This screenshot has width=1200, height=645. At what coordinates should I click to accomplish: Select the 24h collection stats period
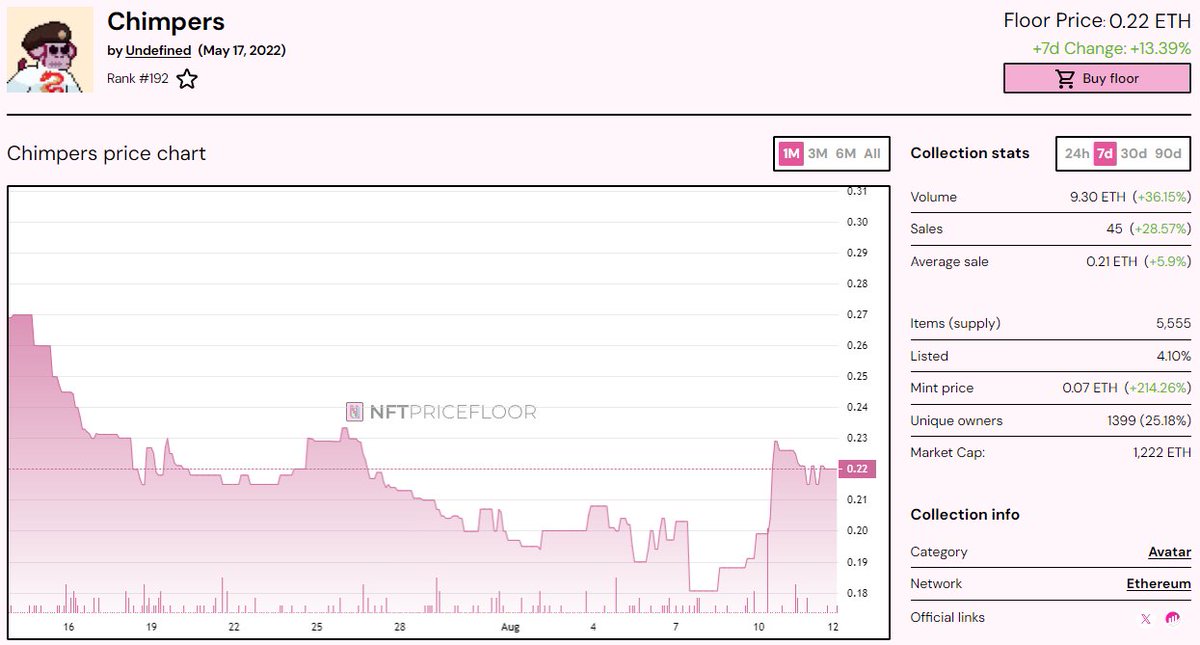(1077, 153)
